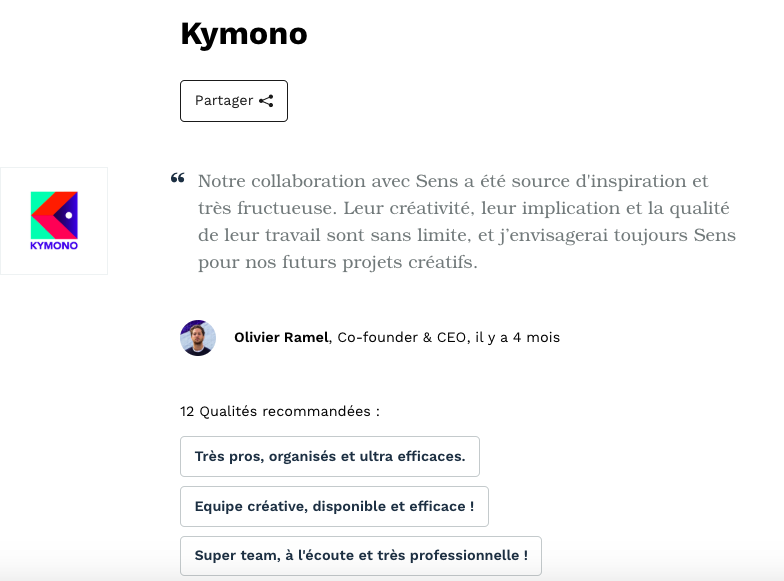Open Olivier Ramel's avatar photo
Viewport: 784px width, 581px height.
click(198, 338)
